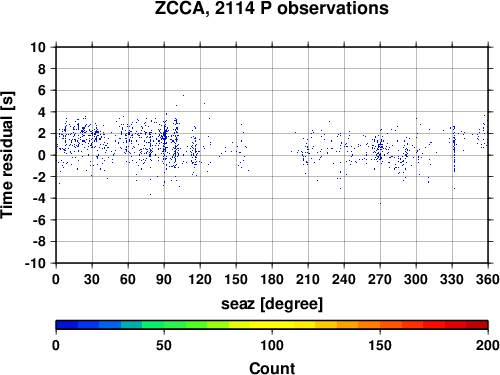Click the 'Time residual [s]' y-axis label
This screenshot has width=500, height=375.
[8, 155]
